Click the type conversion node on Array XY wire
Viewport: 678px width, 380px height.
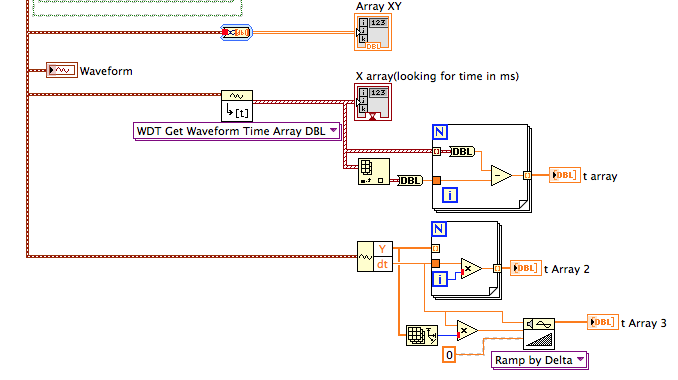pyautogui.click(x=237, y=32)
